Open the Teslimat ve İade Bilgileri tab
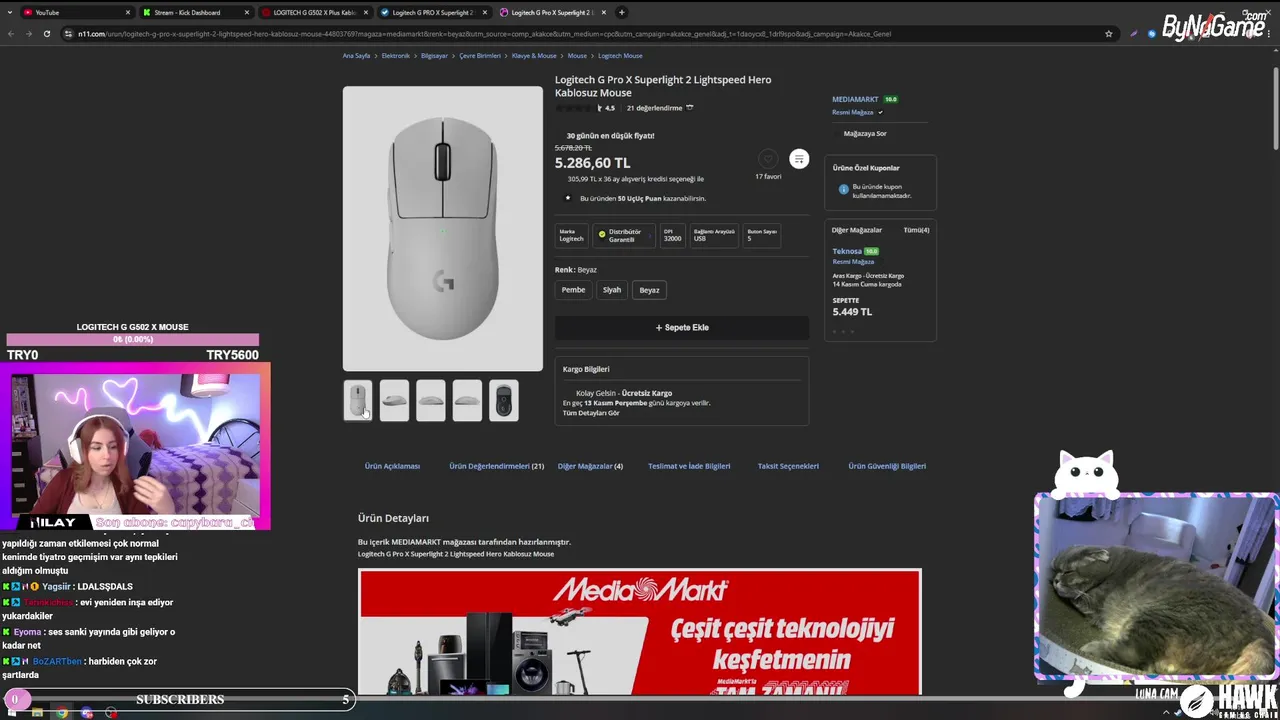Image resolution: width=1280 pixels, height=720 pixels. tap(689, 466)
